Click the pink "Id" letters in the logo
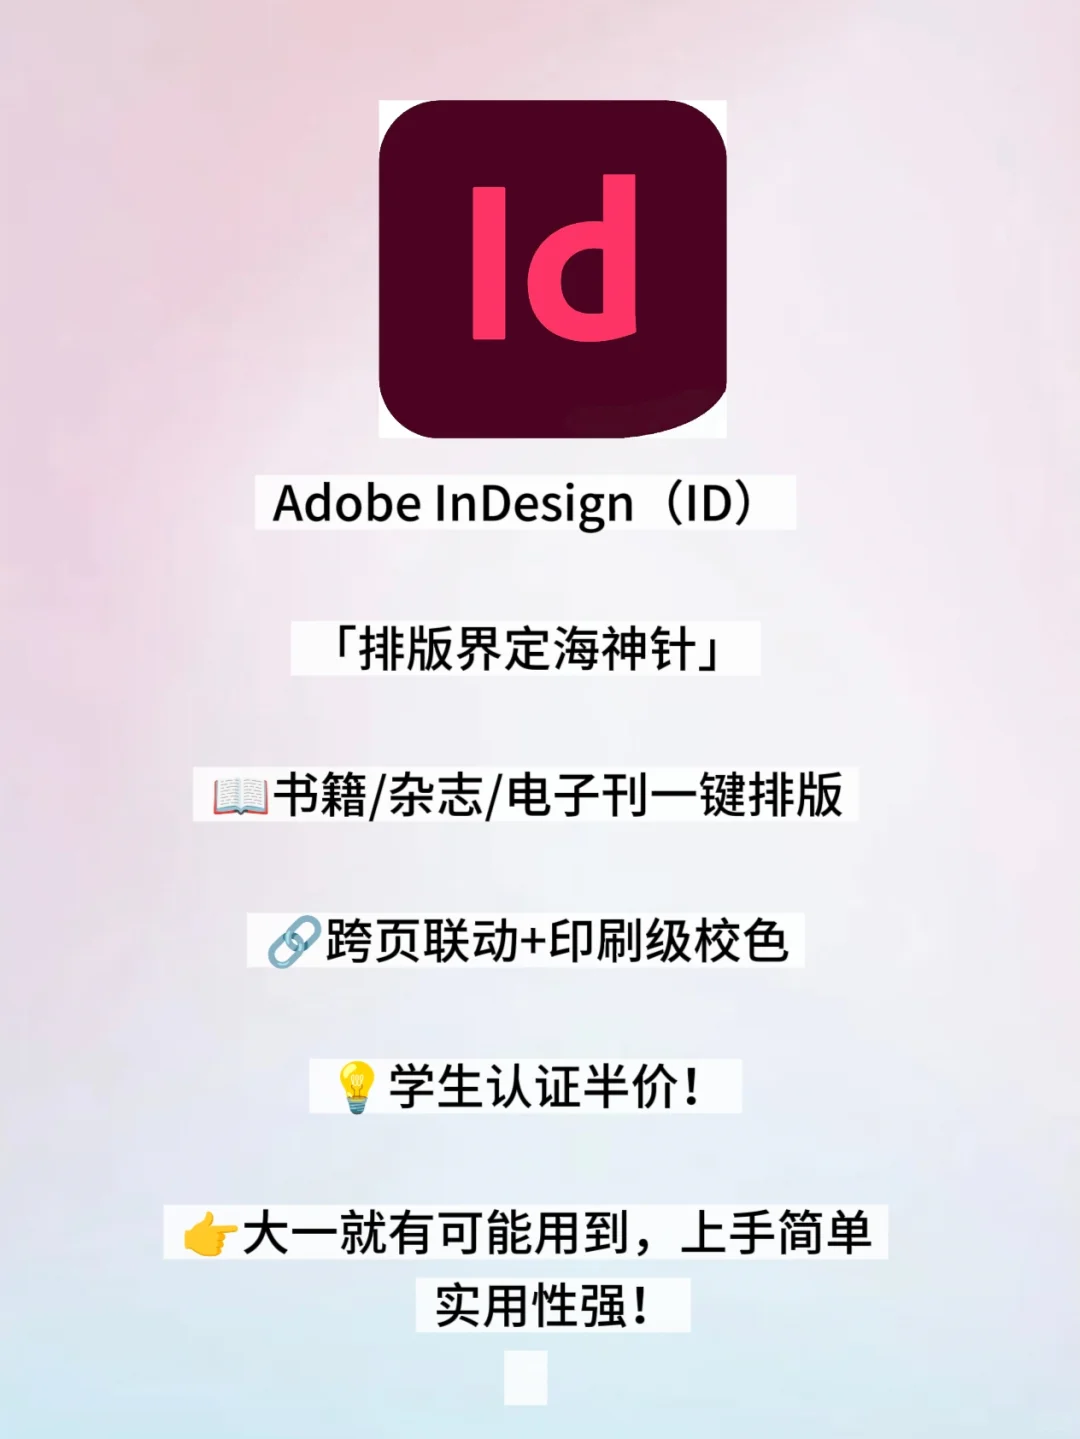 point(554,258)
